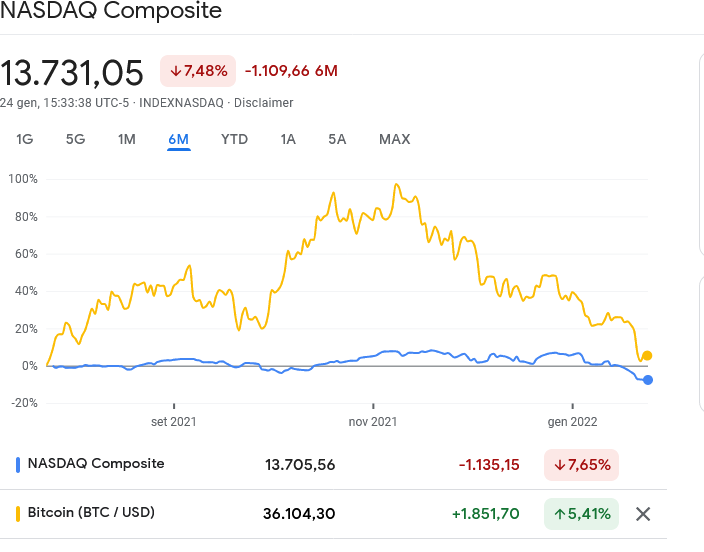Viewport: 704px width, 552px height.
Task: Click the yellow Bitcoin endpoint dot on chart
Action: 647,356
